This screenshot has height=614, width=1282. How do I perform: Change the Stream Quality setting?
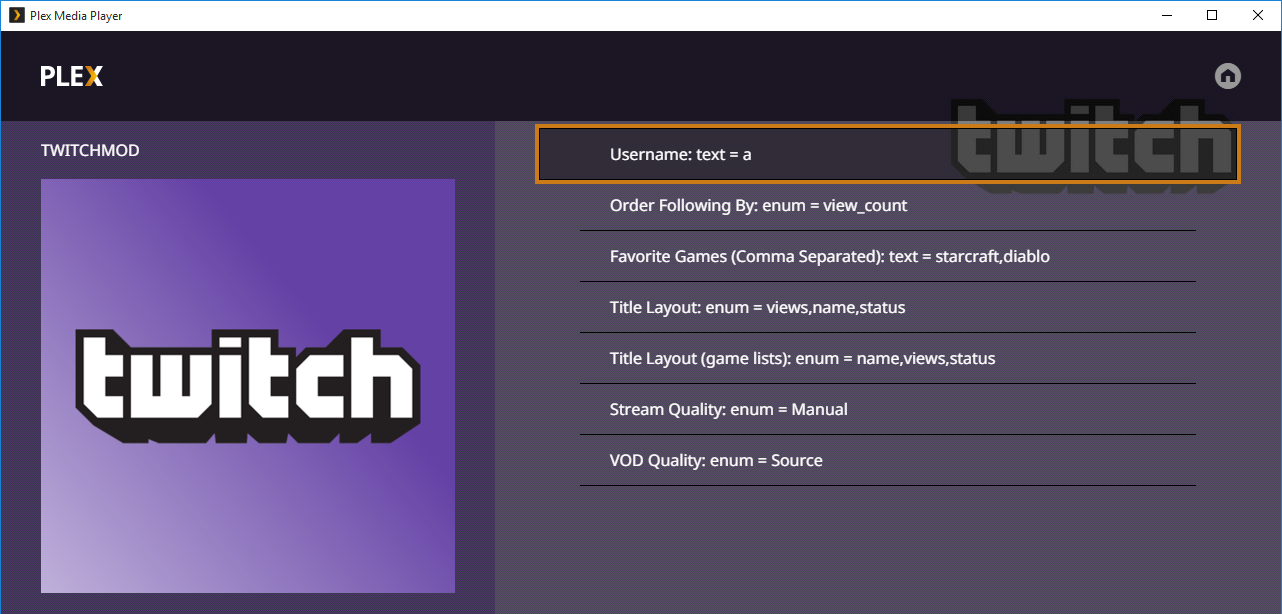[x=888, y=409]
